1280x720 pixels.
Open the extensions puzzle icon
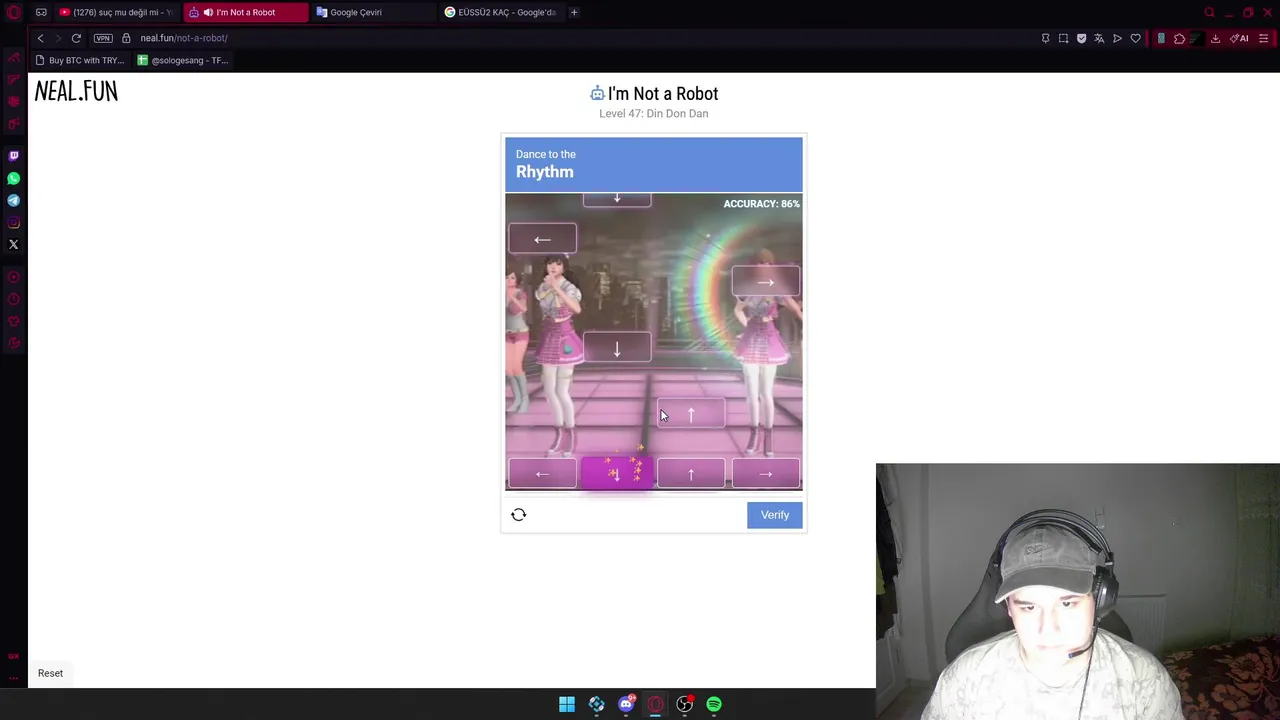[1179, 38]
